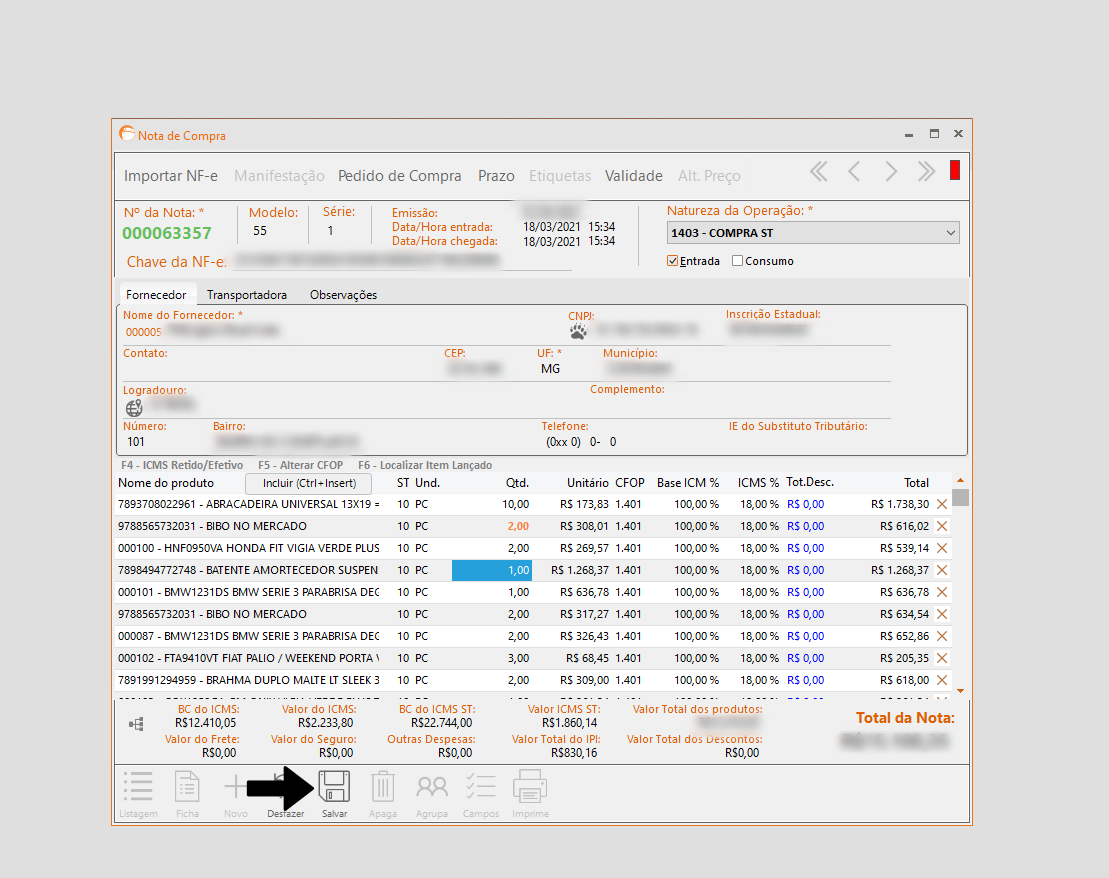Click F4 - ICMS Retido/Efetivo shortcut
This screenshot has width=1109, height=878.
182,465
